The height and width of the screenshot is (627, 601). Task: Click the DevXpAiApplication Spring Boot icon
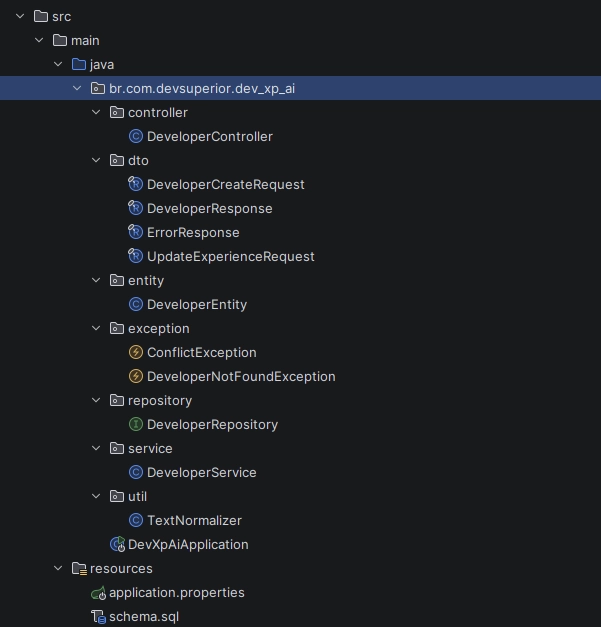pyautogui.click(x=117, y=544)
